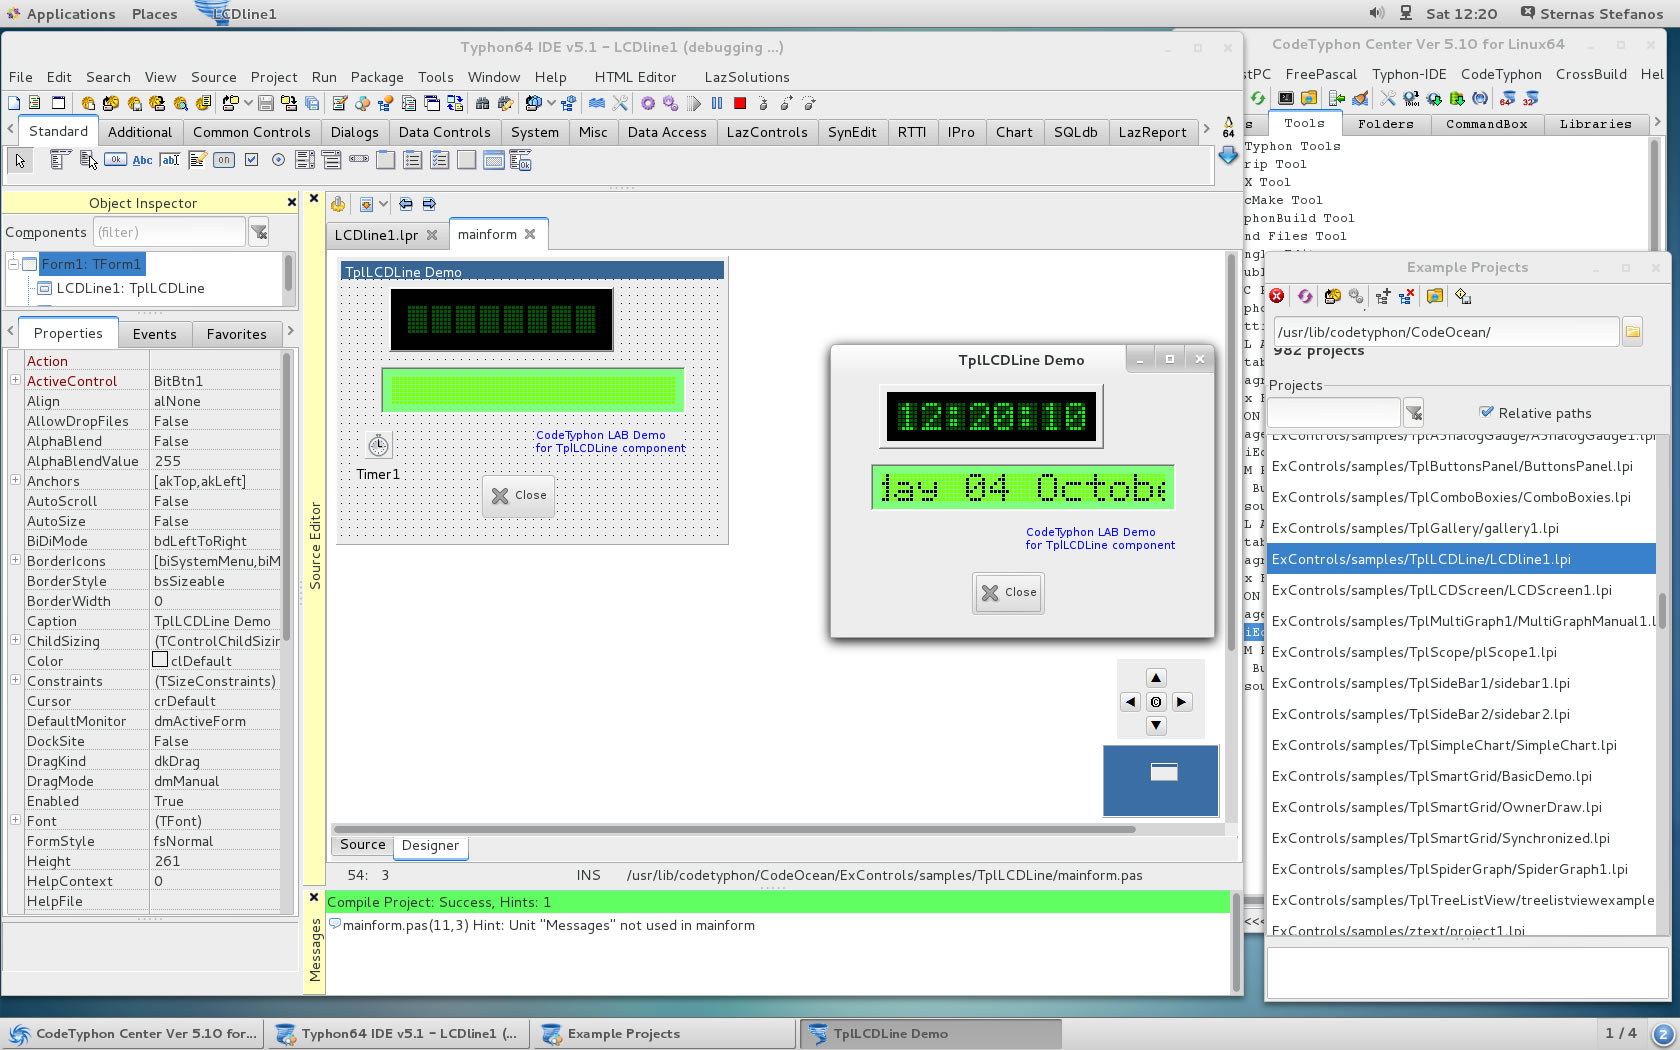Open the Project menu
Viewport: 1680px width, 1050px height.
pyautogui.click(x=274, y=77)
